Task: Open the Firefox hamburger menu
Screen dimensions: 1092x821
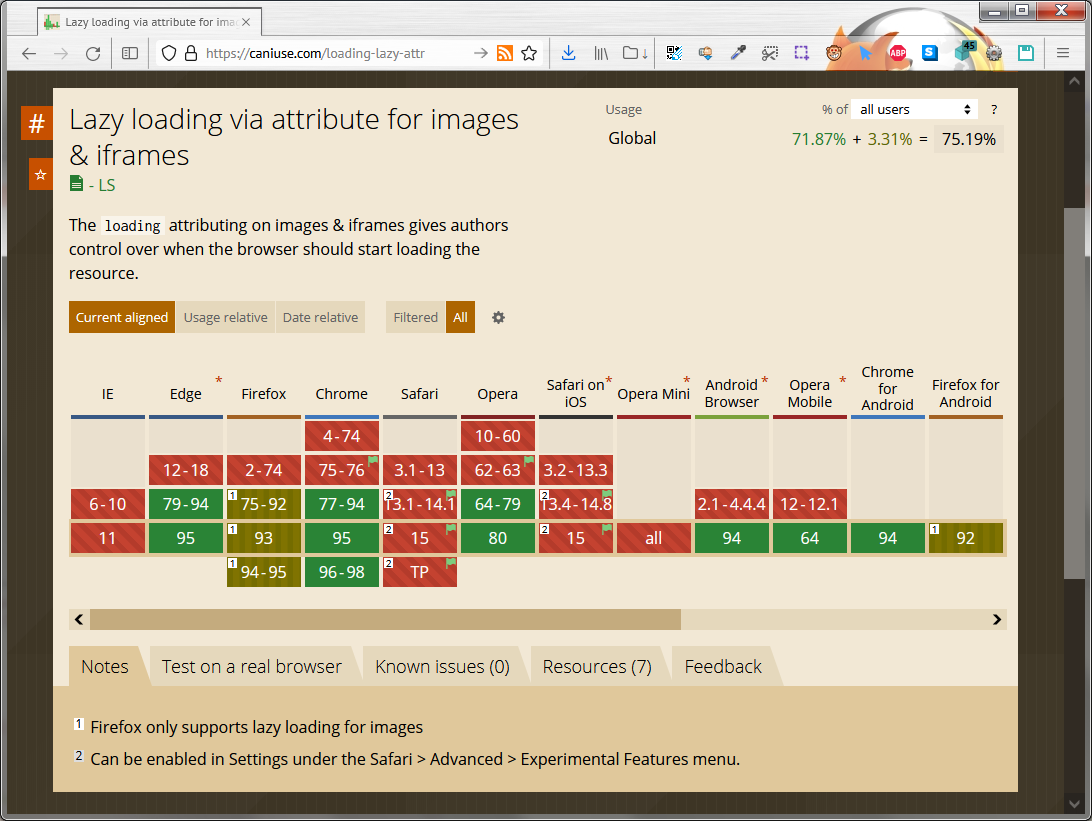Action: tap(1063, 53)
